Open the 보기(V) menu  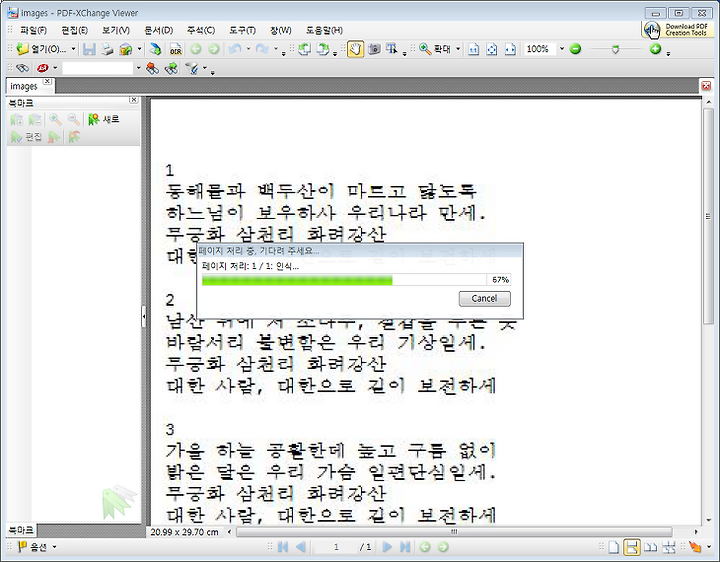116,30
